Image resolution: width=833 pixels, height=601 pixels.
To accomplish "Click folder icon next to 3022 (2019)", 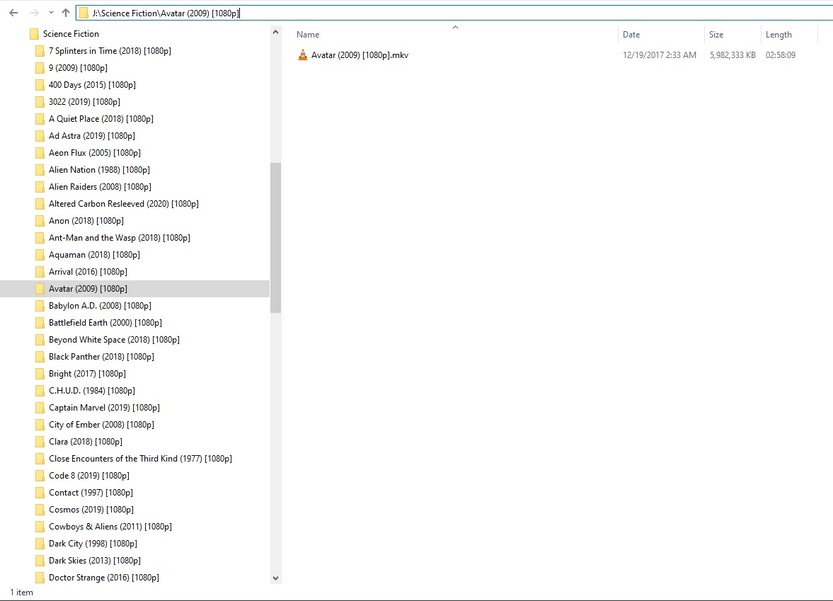I will click(x=40, y=102).
